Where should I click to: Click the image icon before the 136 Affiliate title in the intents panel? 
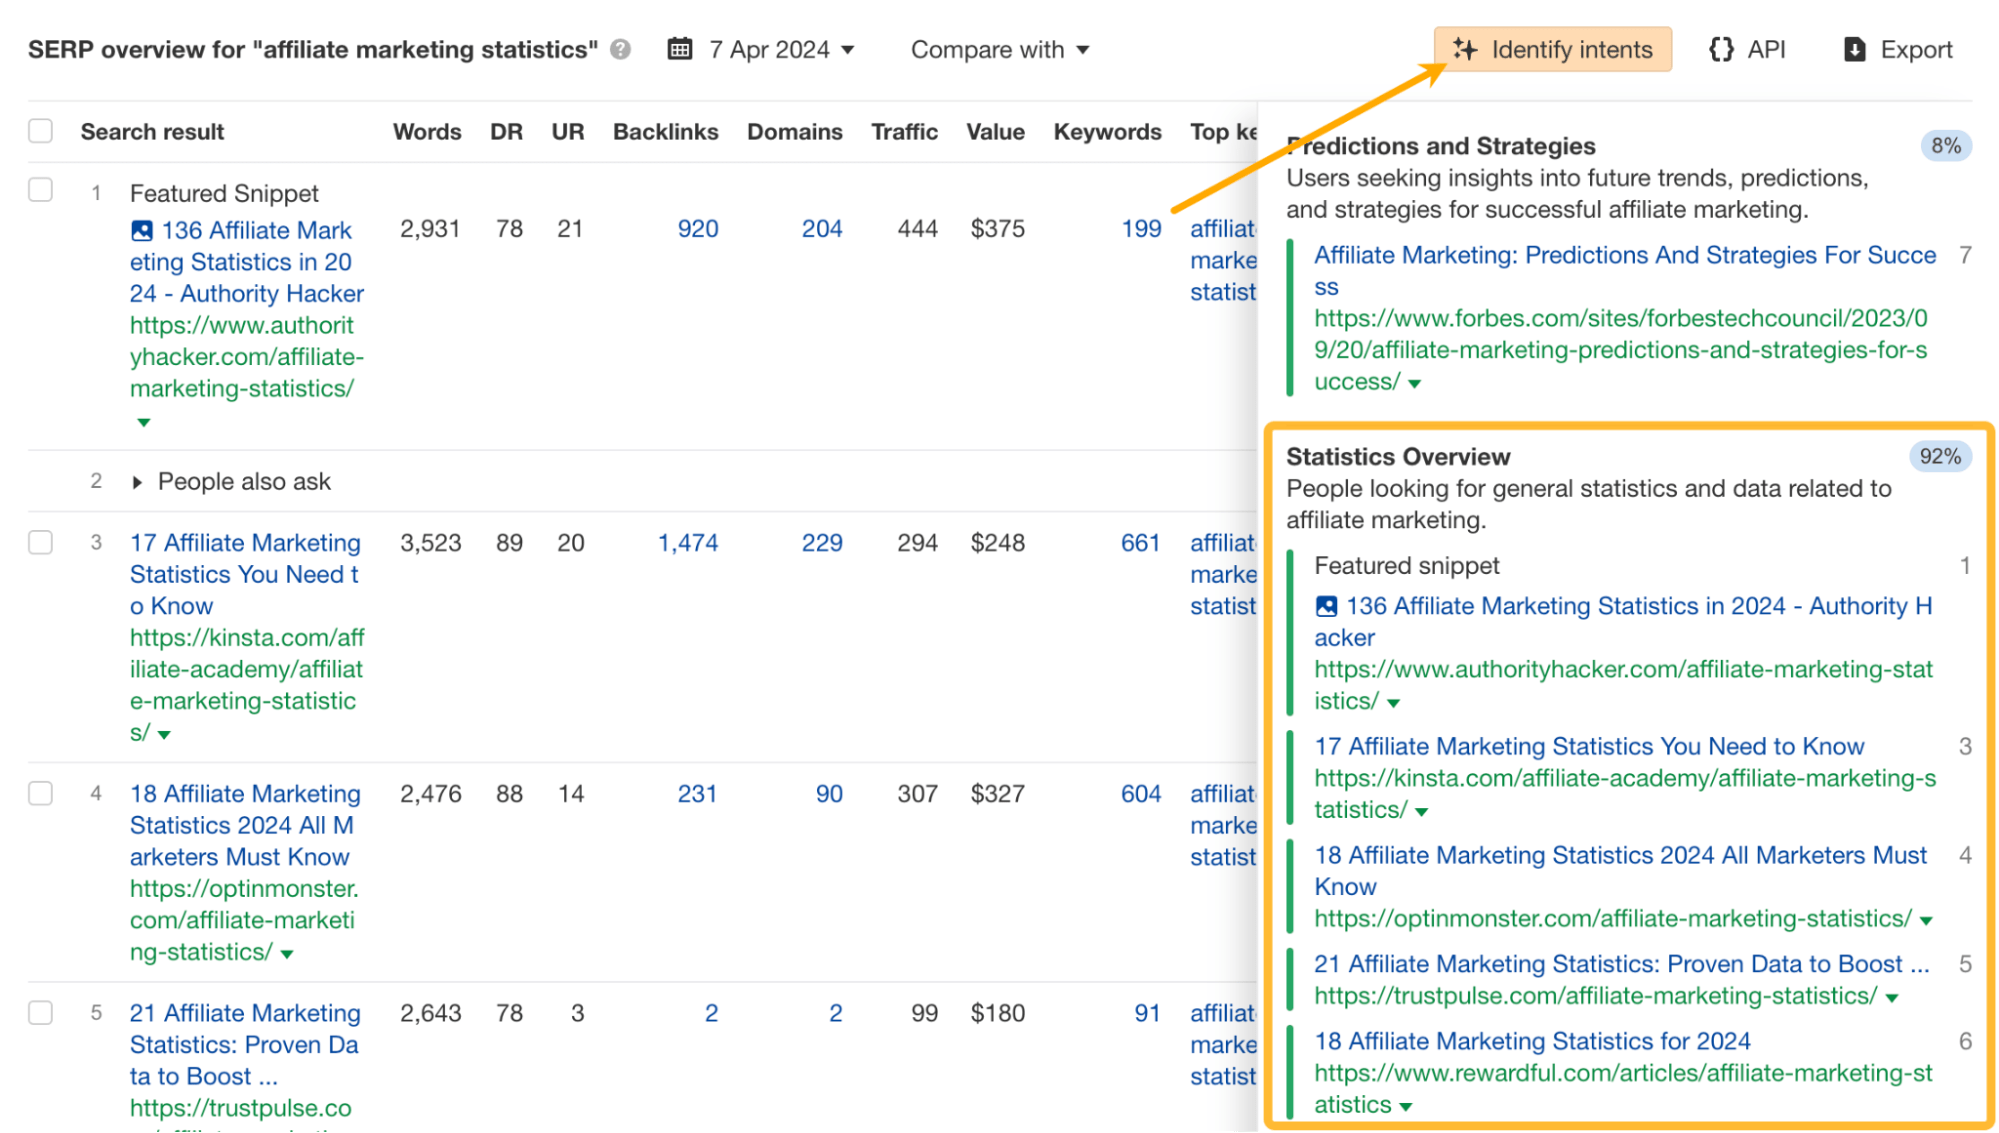(1326, 606)
